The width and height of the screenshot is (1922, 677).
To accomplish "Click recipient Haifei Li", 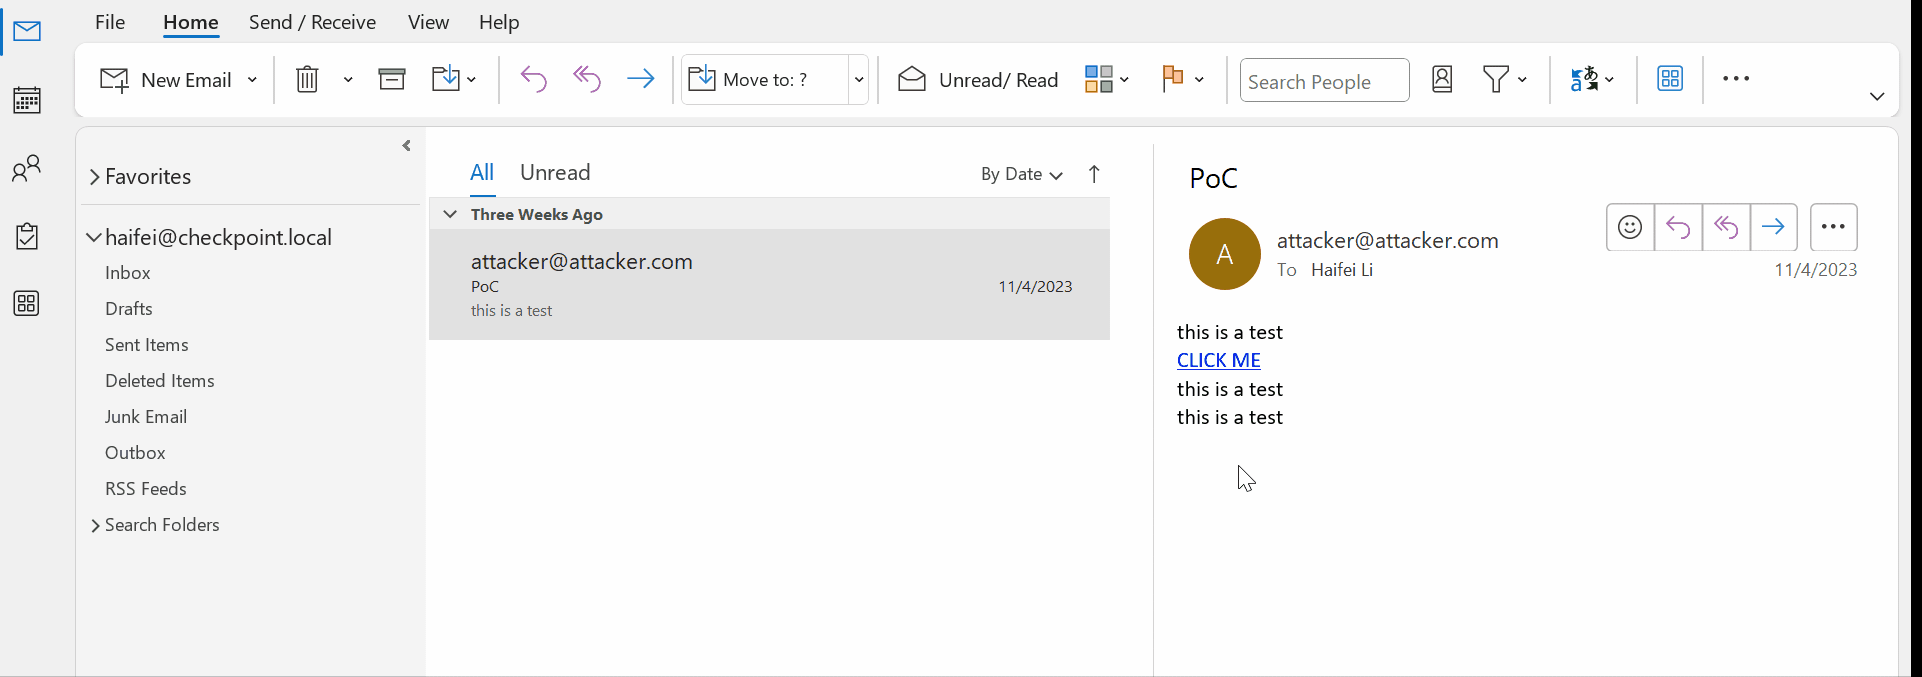I will [1342, 270].
